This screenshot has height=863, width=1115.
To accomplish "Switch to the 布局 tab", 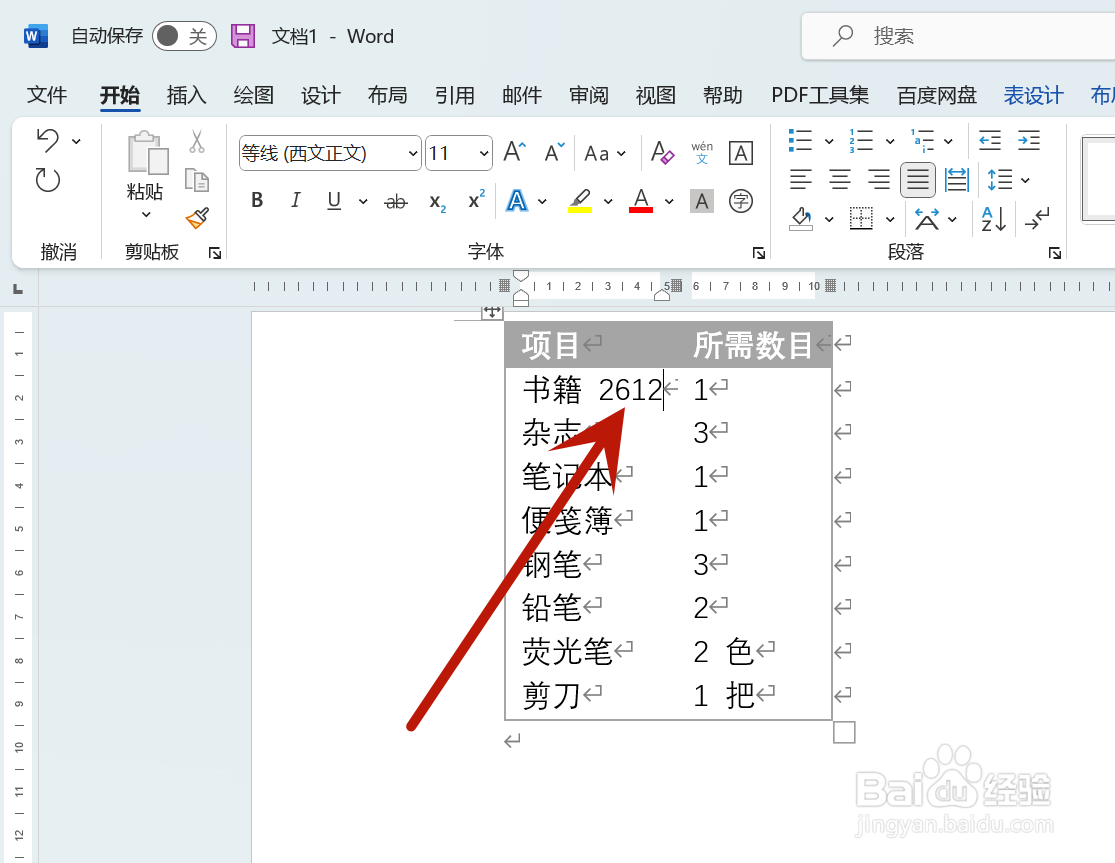I will [x=388, y=95].
